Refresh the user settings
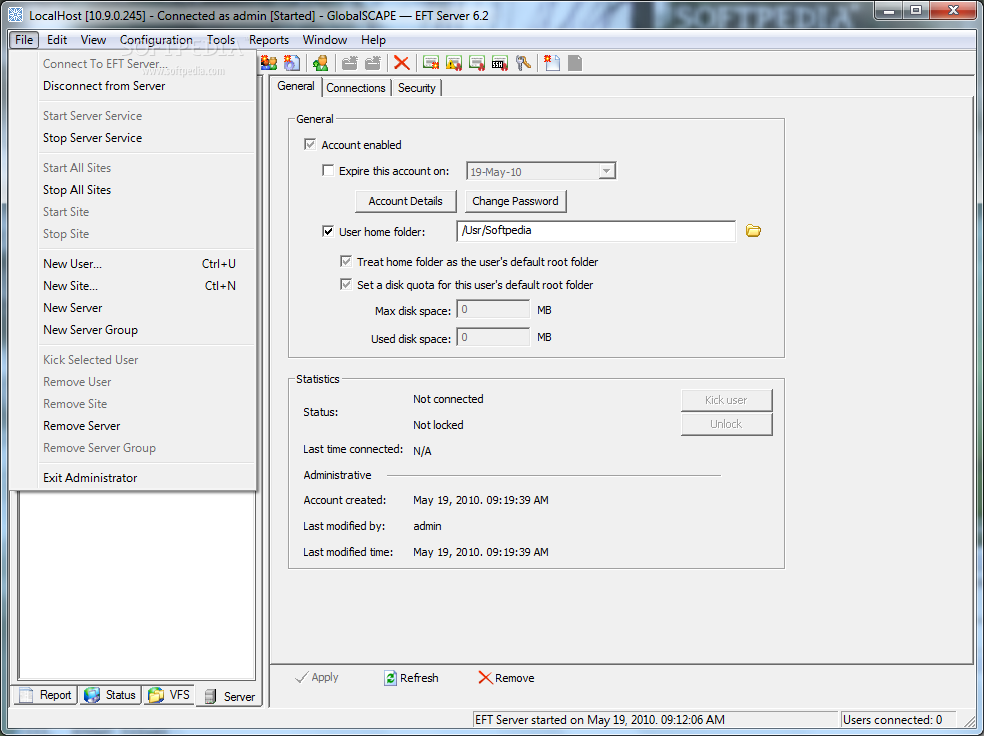984x736 pixels. pyautogui.click(x=411, y=678)
